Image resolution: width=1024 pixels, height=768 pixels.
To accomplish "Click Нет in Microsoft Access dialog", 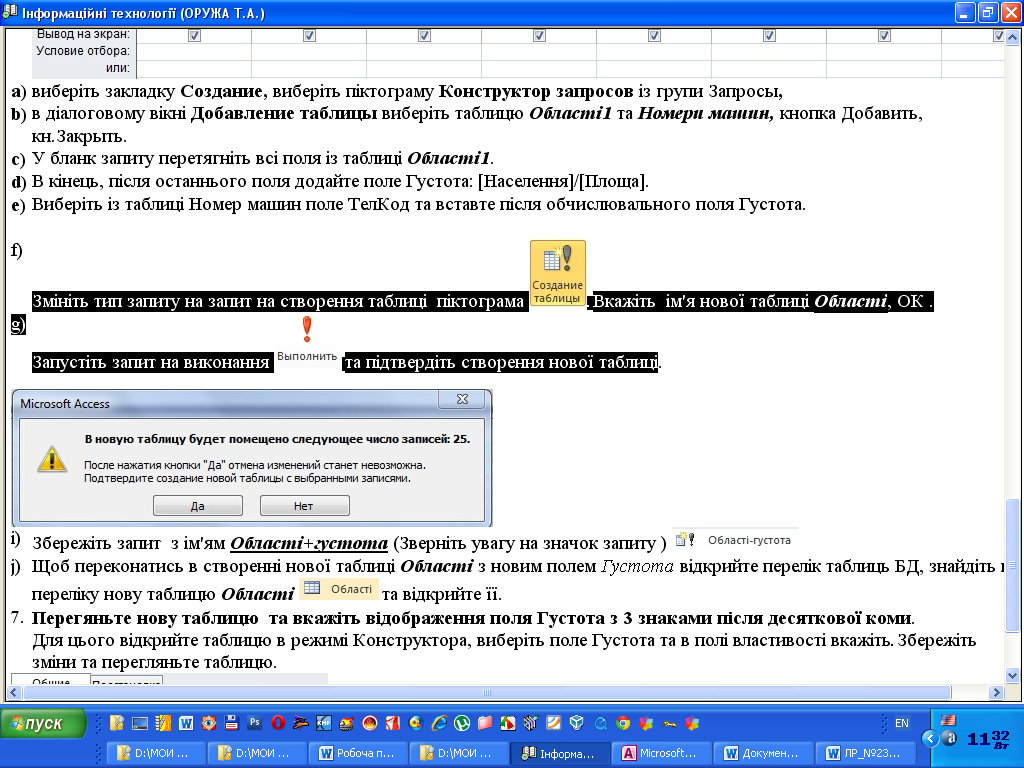I will point(304,505).
